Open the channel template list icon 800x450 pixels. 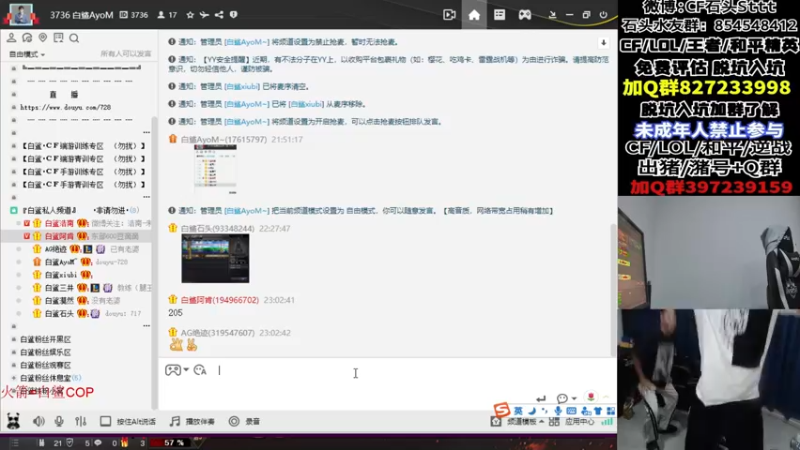(x=499, y=15)
